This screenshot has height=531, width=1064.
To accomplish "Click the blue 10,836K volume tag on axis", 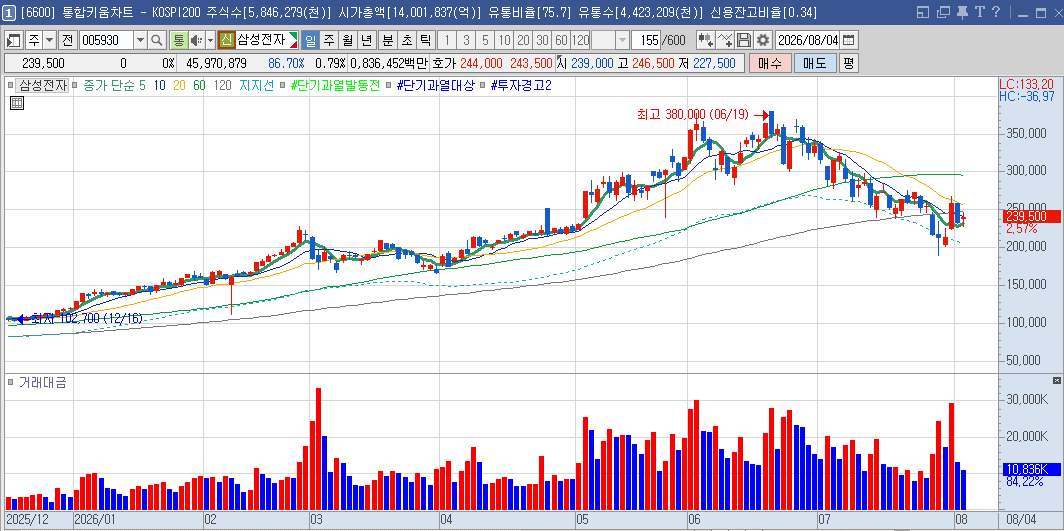I will pyautogui.click(x=1030, y=469).
